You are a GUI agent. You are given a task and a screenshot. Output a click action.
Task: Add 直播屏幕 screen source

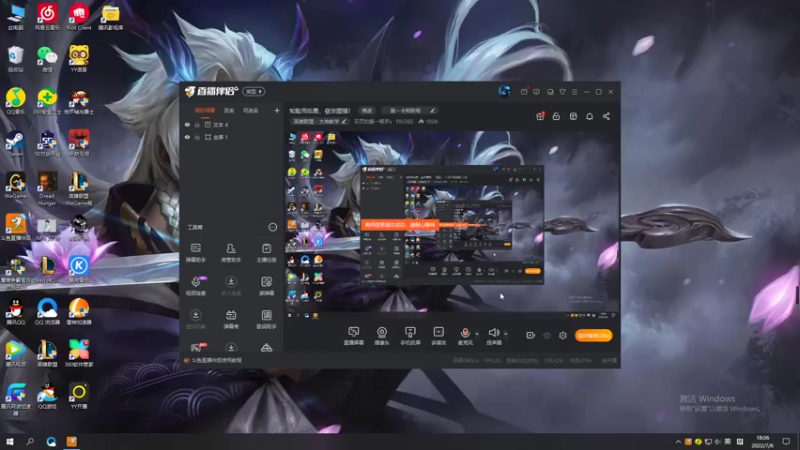coord(354,336)
